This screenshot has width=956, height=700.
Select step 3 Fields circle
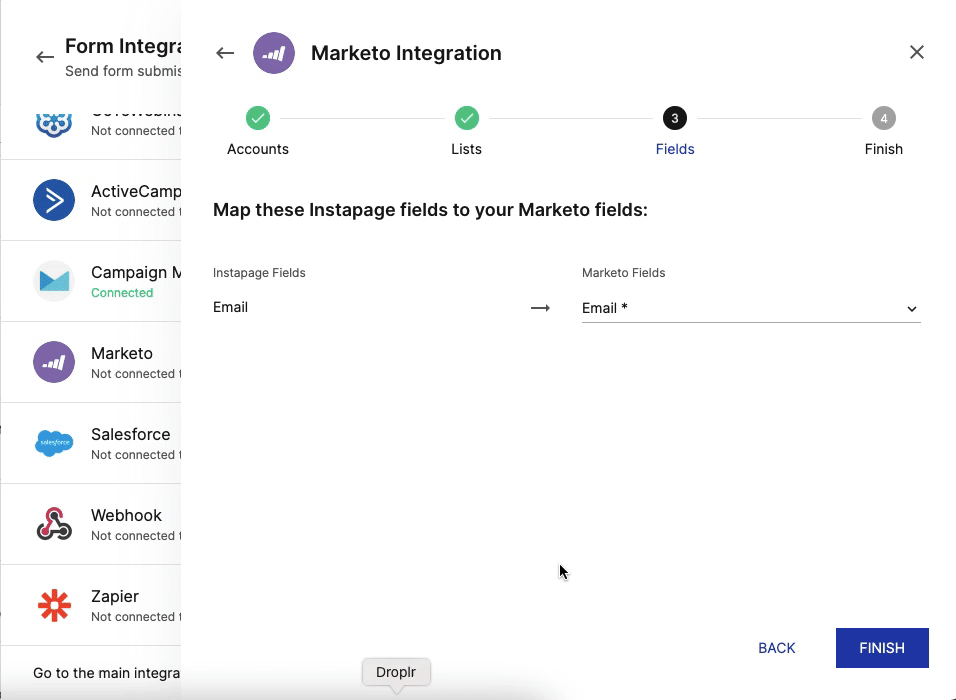point(675,118)
